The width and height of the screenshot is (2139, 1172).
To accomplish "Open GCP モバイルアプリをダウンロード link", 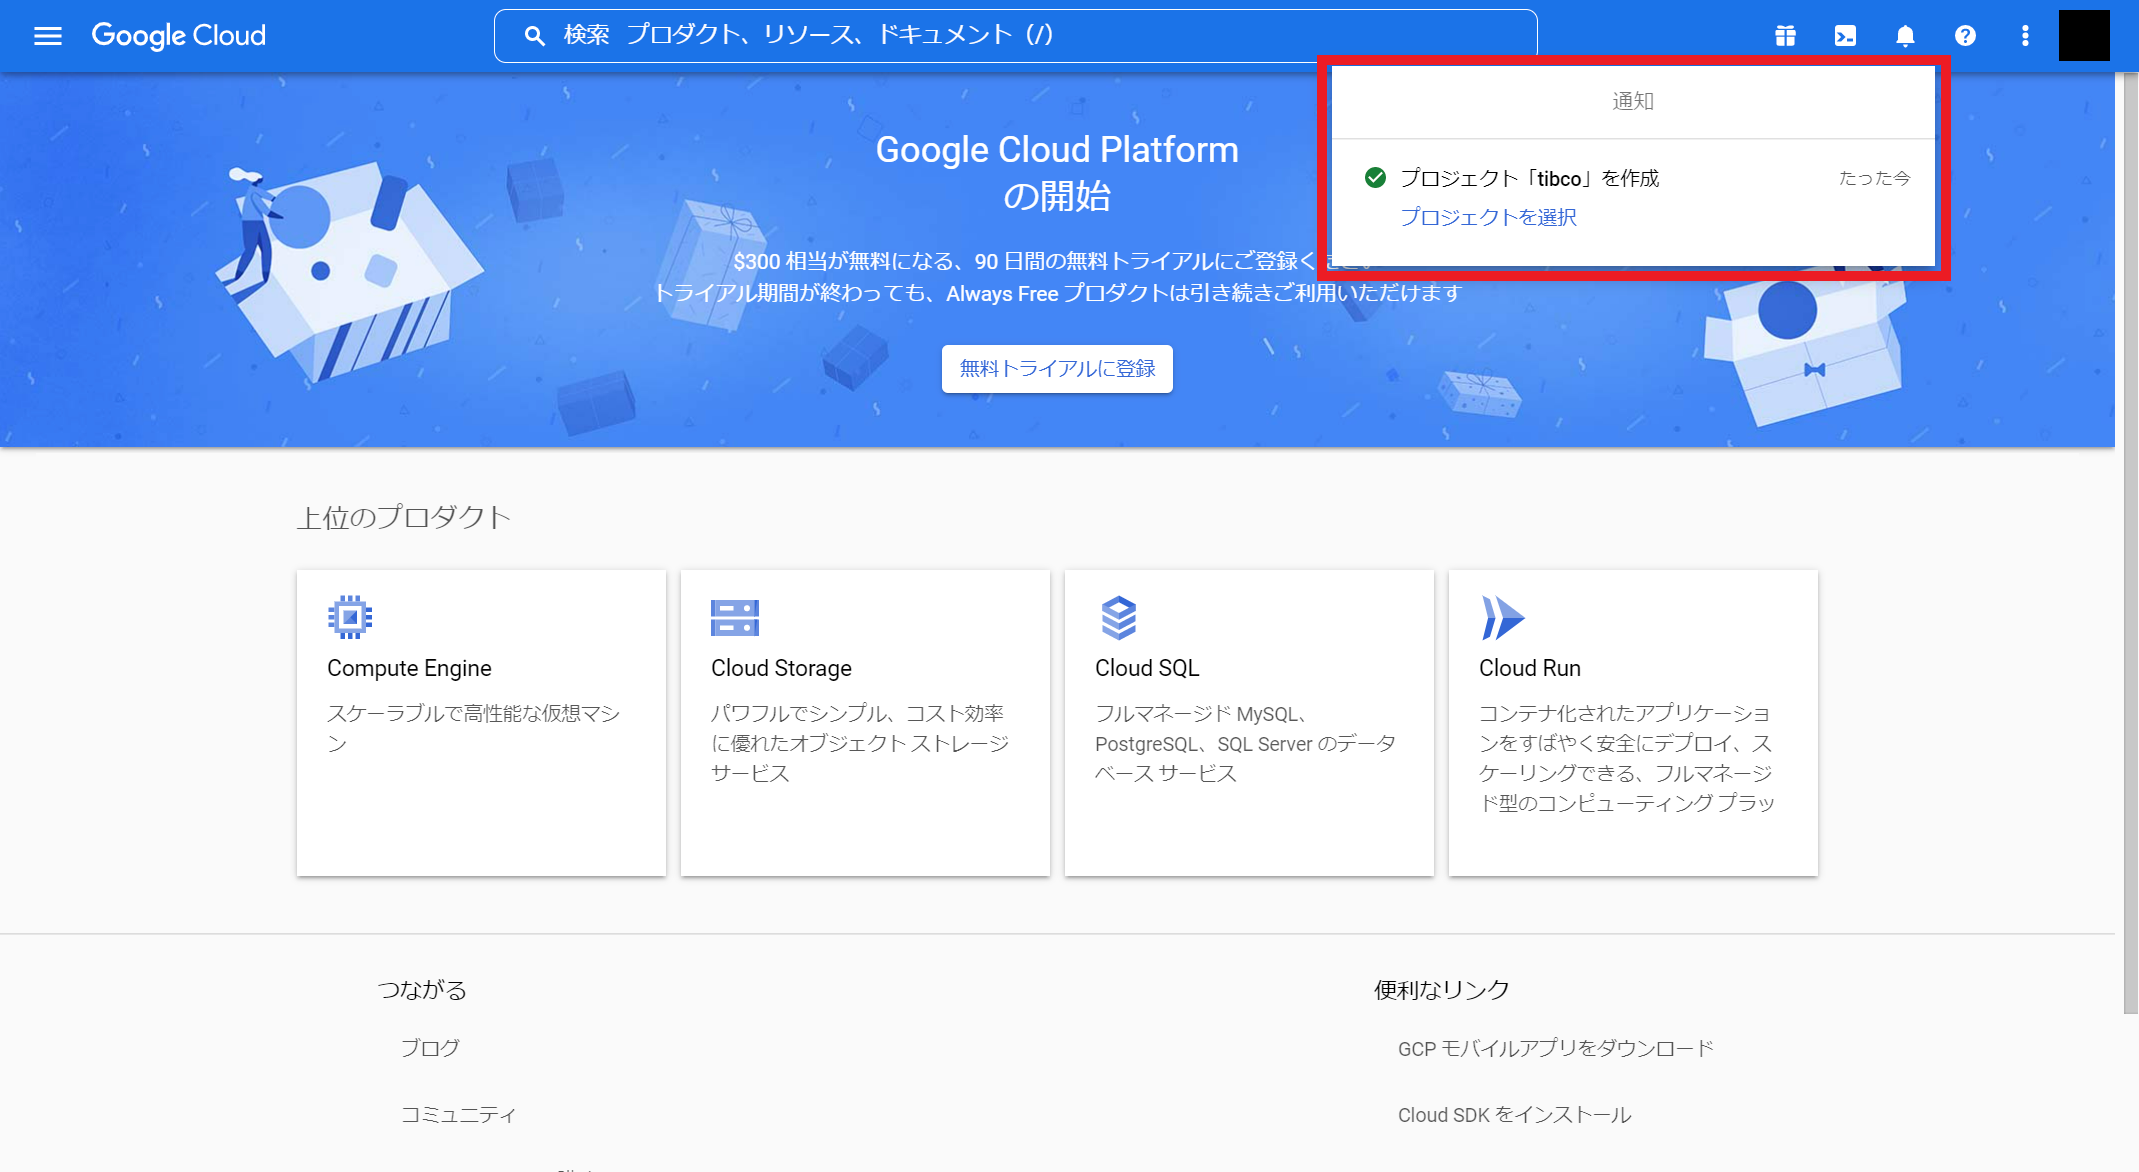I will coord(1556,1048).
